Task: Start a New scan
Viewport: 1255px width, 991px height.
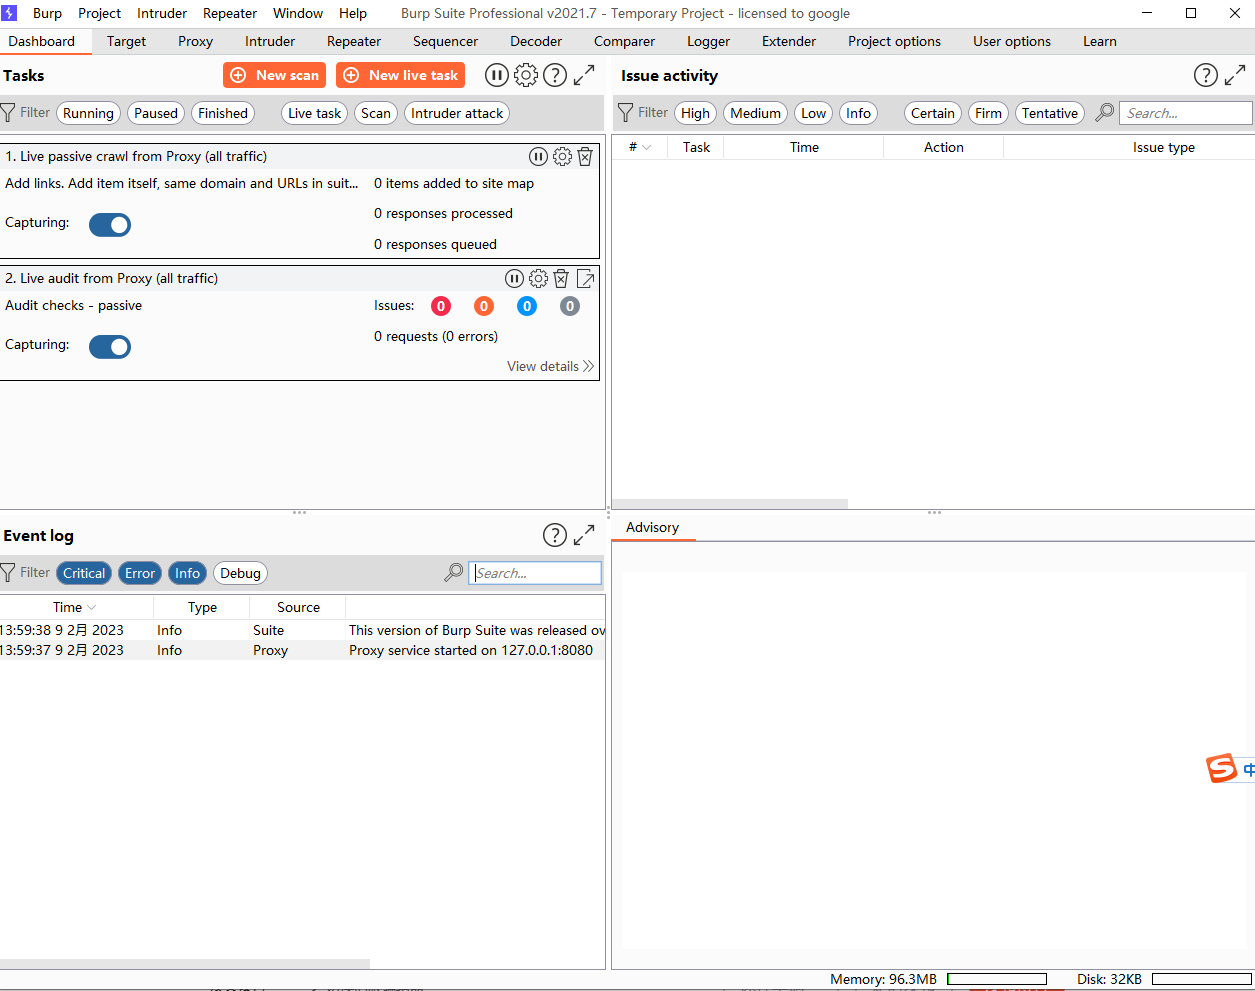Action: coord(274,75)
